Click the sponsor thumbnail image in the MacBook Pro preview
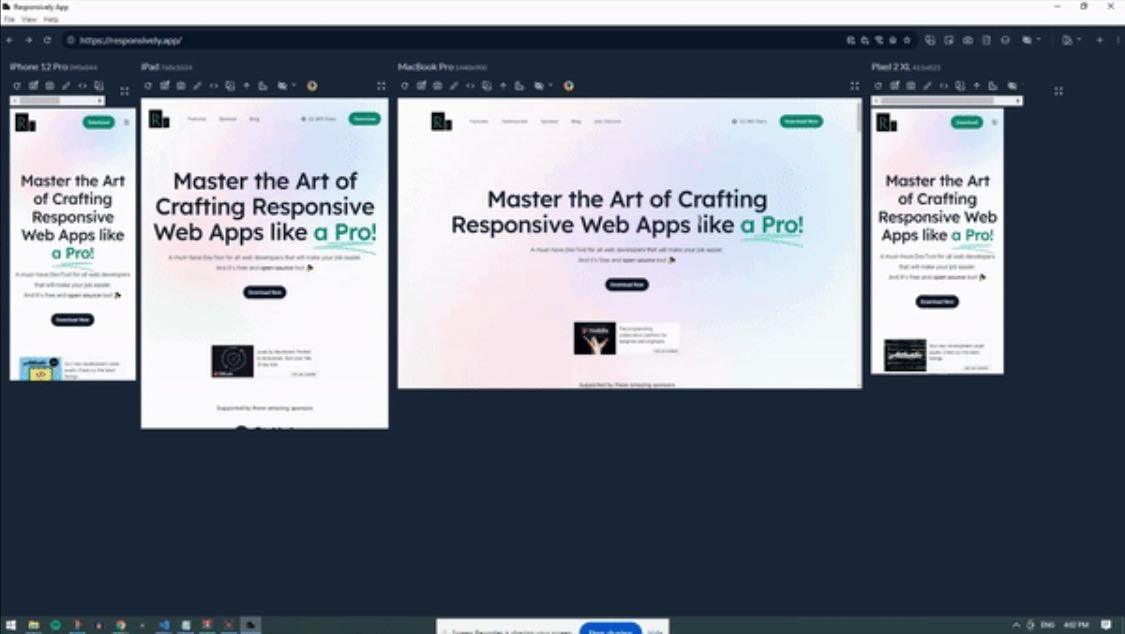1125x634 pixels. (x=595, y=338)
